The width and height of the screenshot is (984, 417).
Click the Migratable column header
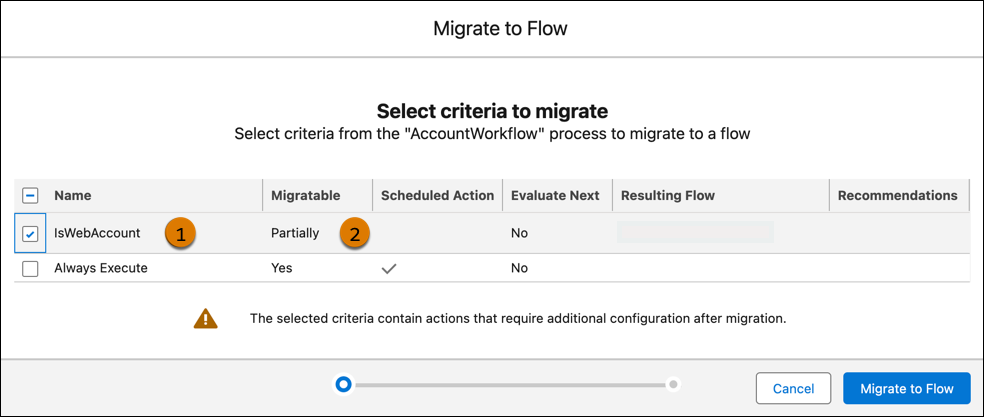pos(305,196)
